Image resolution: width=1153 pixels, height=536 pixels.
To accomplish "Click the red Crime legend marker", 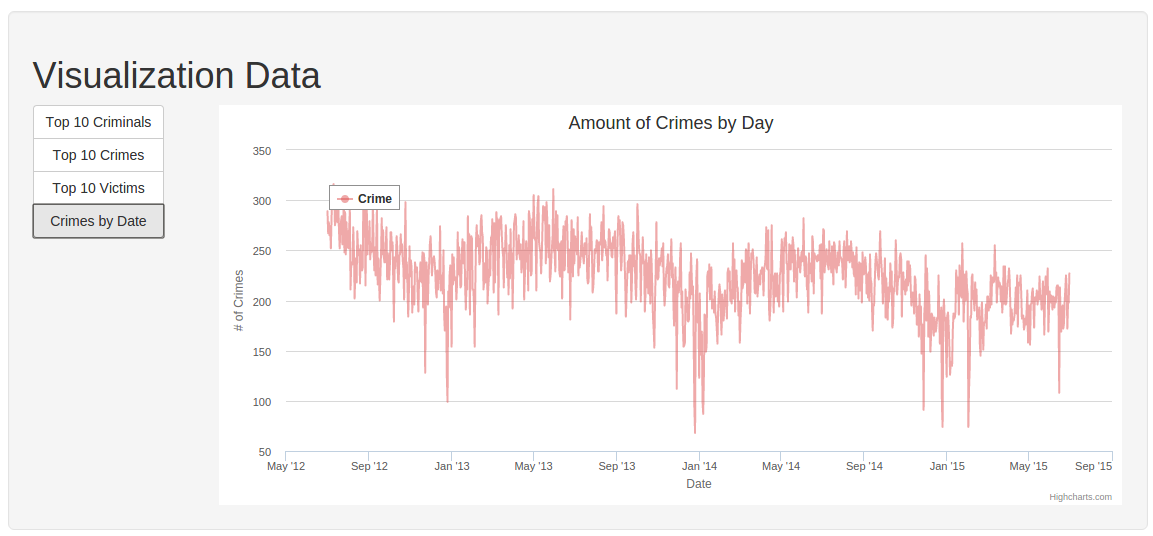I will tap(345, 199).
